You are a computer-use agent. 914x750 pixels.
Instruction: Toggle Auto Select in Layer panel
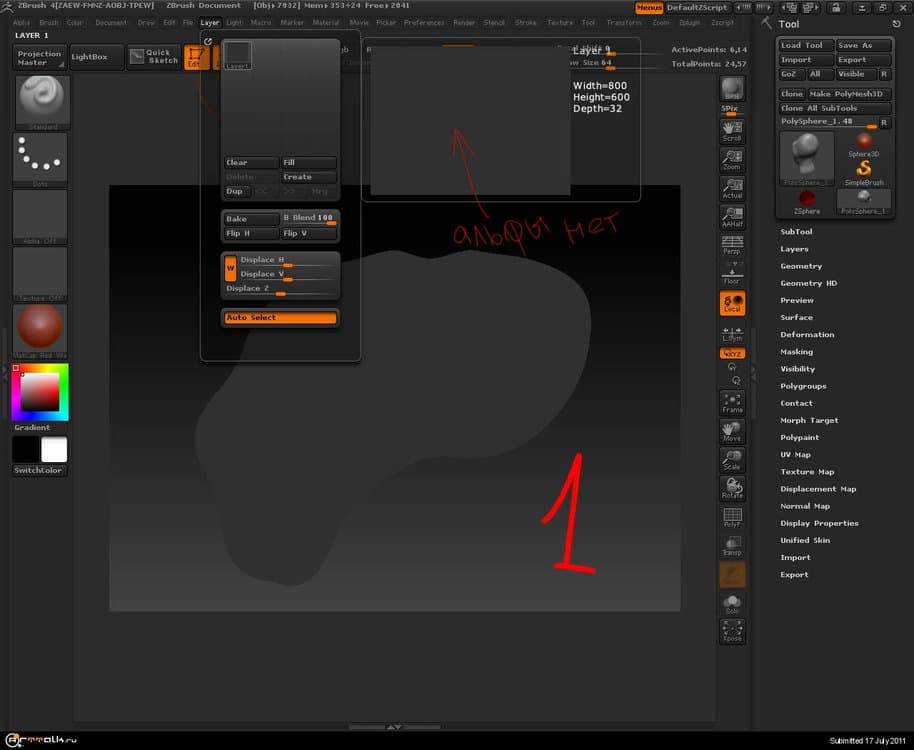pos(280,318)
